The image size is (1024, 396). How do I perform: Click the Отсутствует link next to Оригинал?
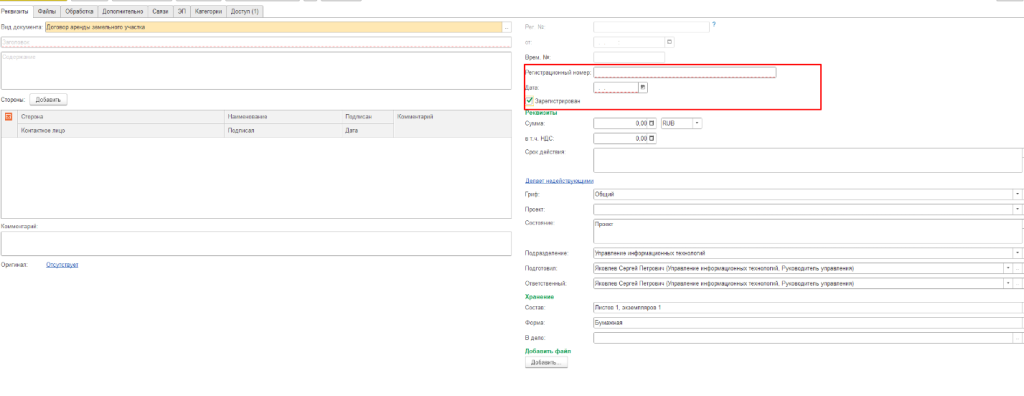coord(62,265)
